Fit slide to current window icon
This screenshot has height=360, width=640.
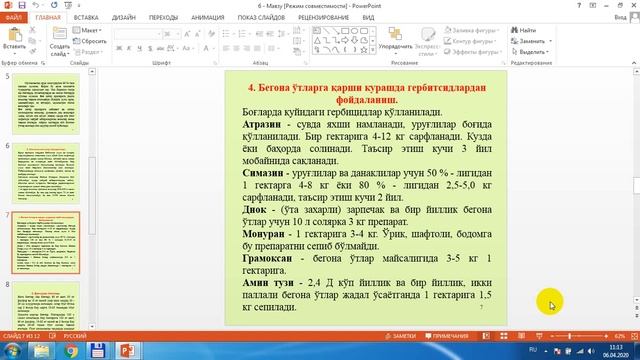click(x=634, y=336)
